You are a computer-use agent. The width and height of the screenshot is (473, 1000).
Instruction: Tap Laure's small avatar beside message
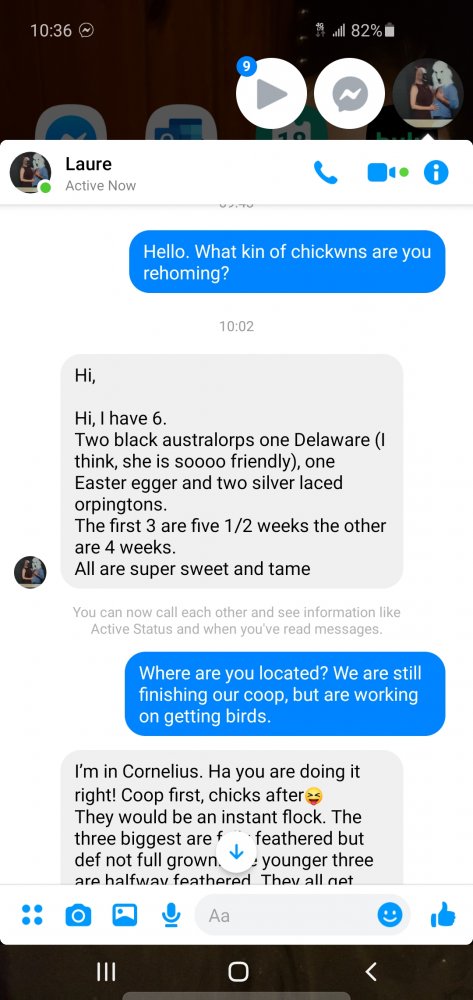(x=30, y=571)
